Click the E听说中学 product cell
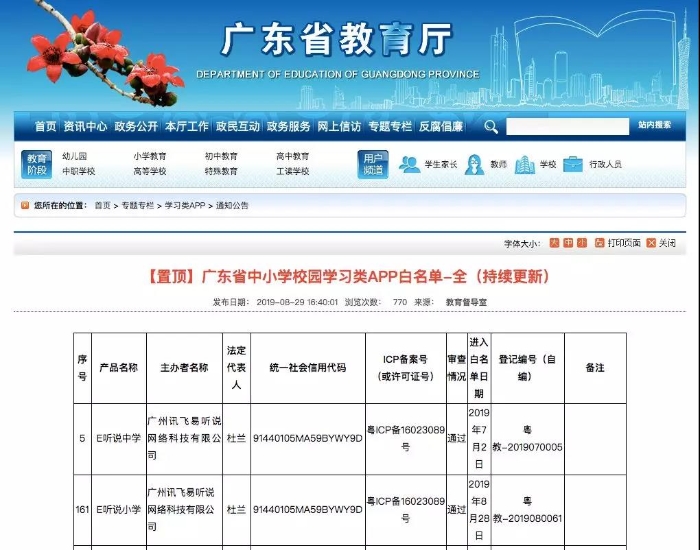This screenshot has height=550, width=700. [x=119, y=438]
